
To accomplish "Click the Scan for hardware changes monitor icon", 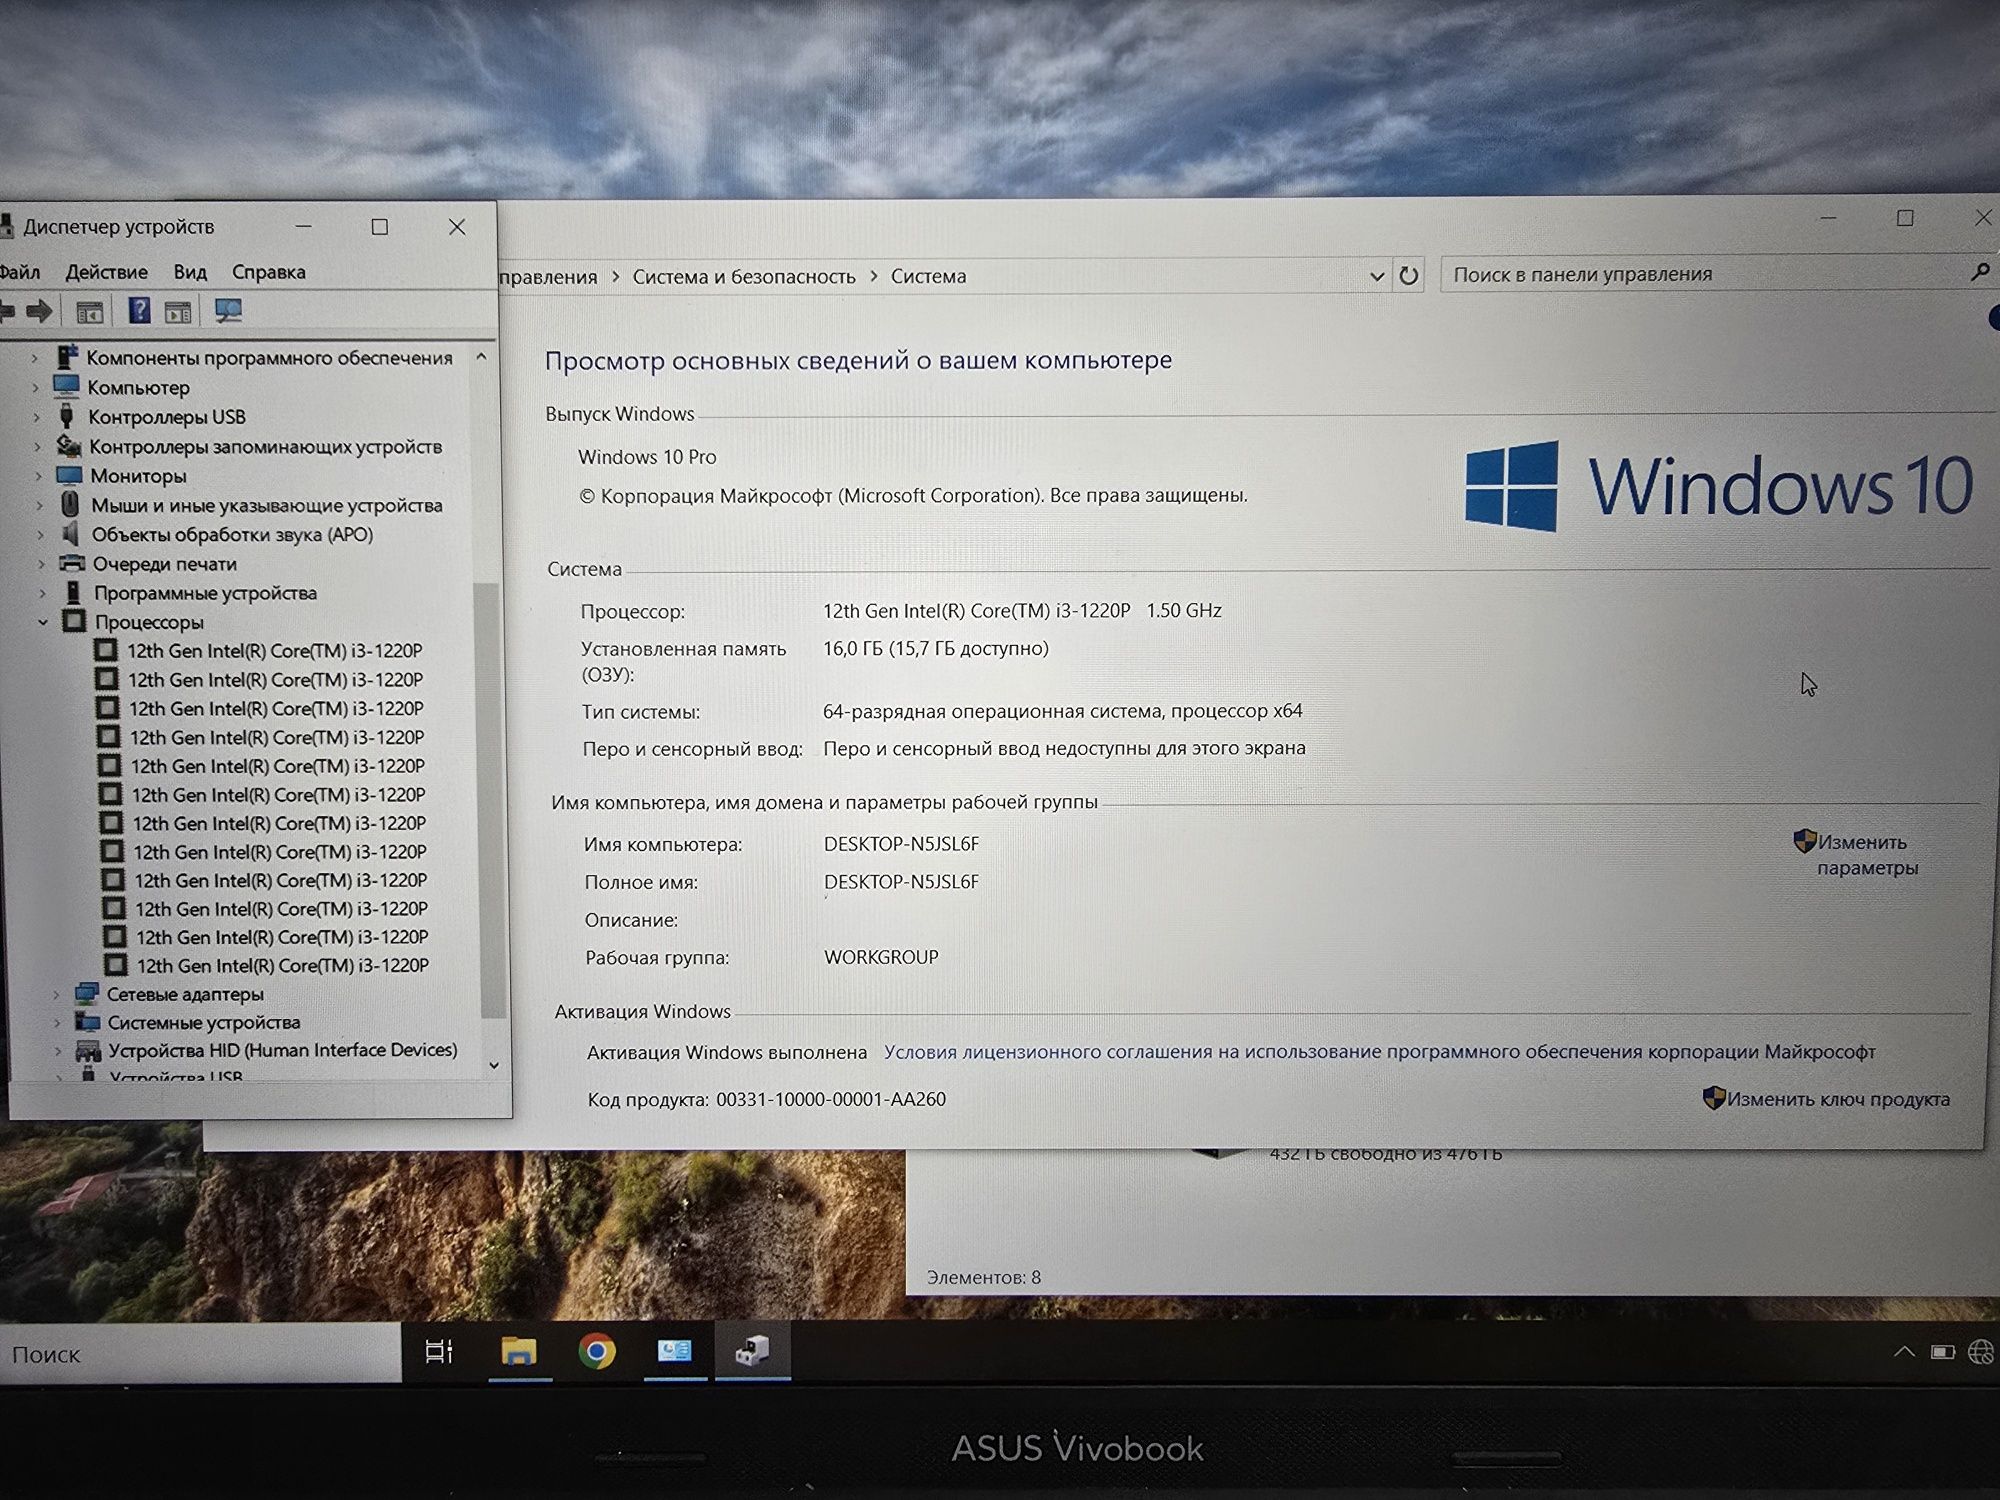I will coord(228,311).
